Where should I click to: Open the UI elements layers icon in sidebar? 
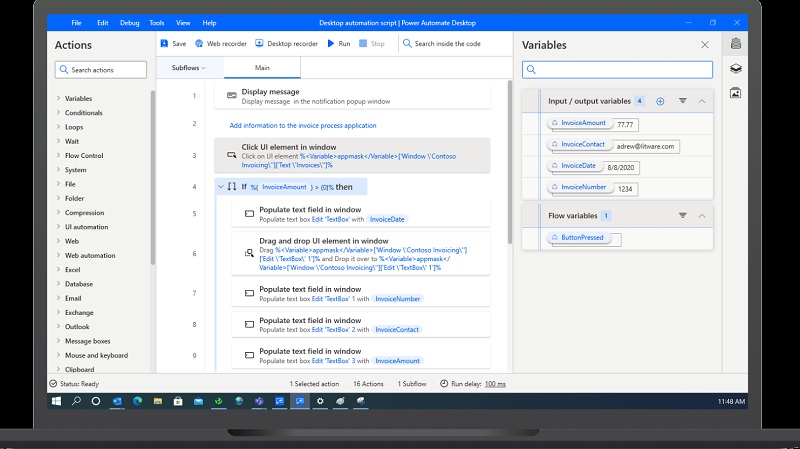point(735,68)
